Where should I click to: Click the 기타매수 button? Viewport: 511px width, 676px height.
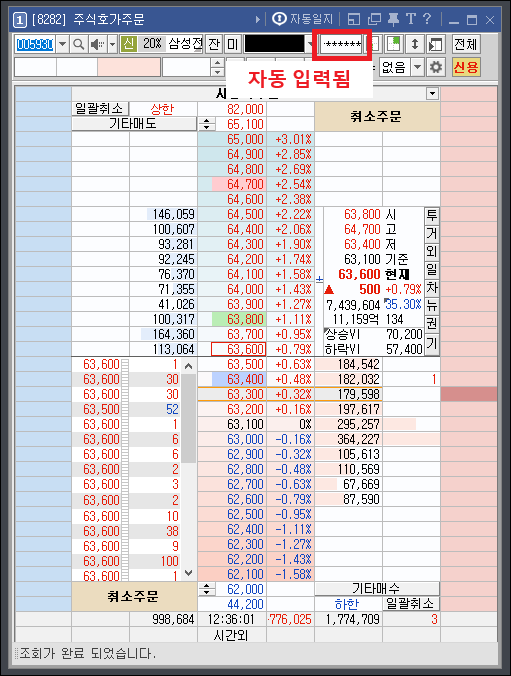pos(377,589)
